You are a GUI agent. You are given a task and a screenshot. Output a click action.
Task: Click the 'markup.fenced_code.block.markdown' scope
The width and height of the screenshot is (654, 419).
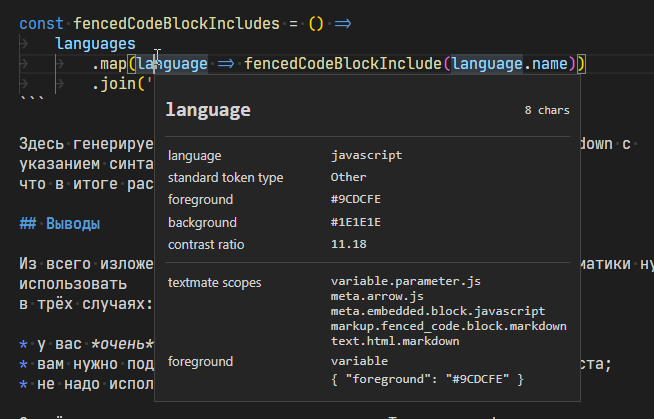(x=449, y=326)
